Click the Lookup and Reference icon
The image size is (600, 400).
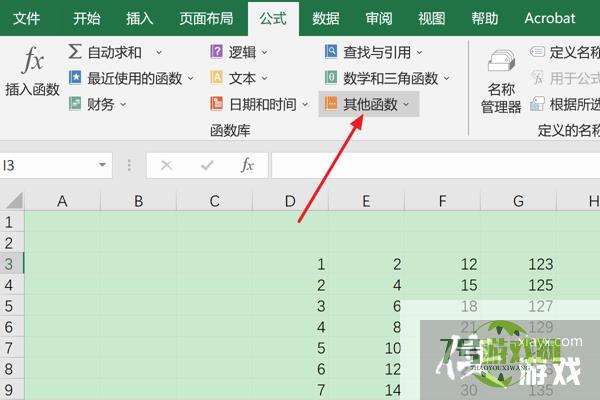coord(331,52)
